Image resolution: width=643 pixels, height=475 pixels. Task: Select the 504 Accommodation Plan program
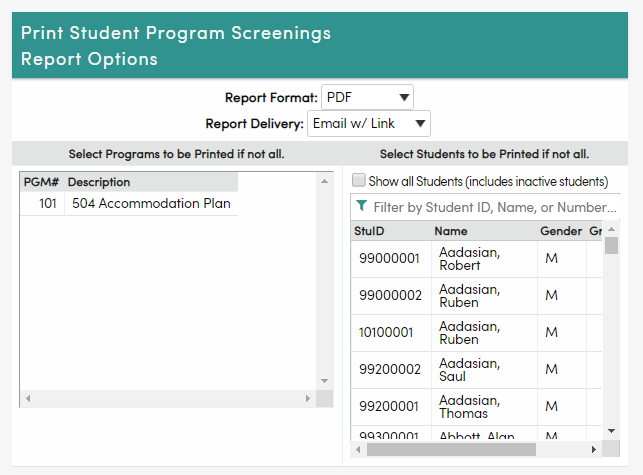coord(151,204)
